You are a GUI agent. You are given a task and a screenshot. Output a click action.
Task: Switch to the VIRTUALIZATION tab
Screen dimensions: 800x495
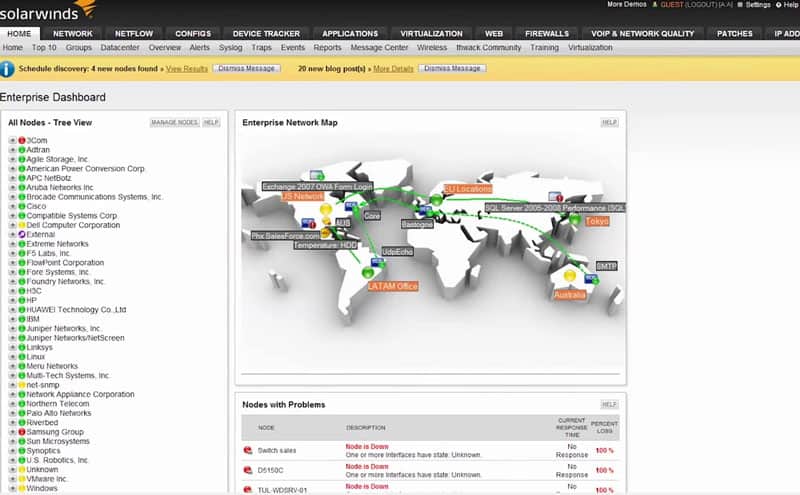click(x=431, y=34)
